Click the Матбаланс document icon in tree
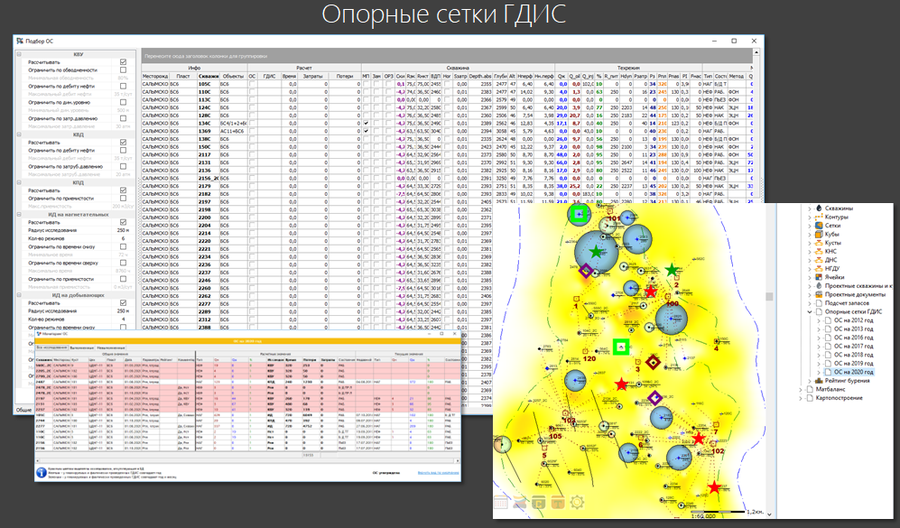 [809, 389]
